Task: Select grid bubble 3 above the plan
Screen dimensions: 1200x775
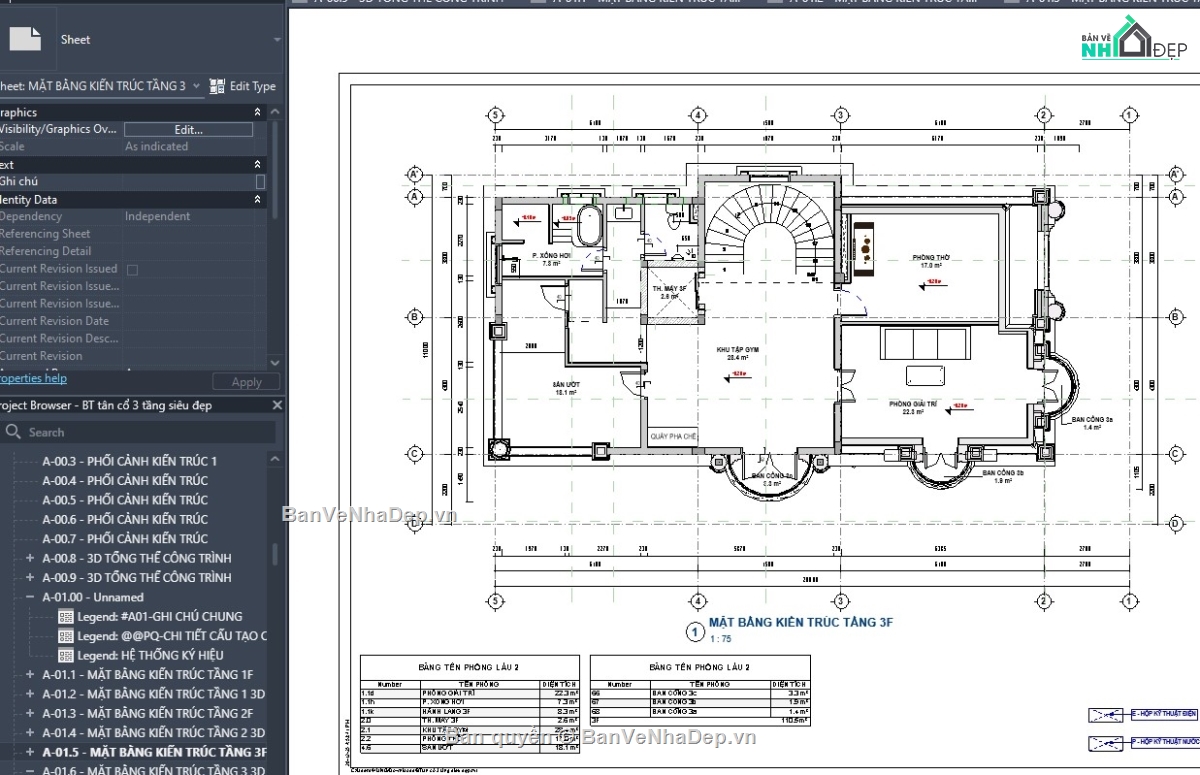Action: [x=841, y=115]
